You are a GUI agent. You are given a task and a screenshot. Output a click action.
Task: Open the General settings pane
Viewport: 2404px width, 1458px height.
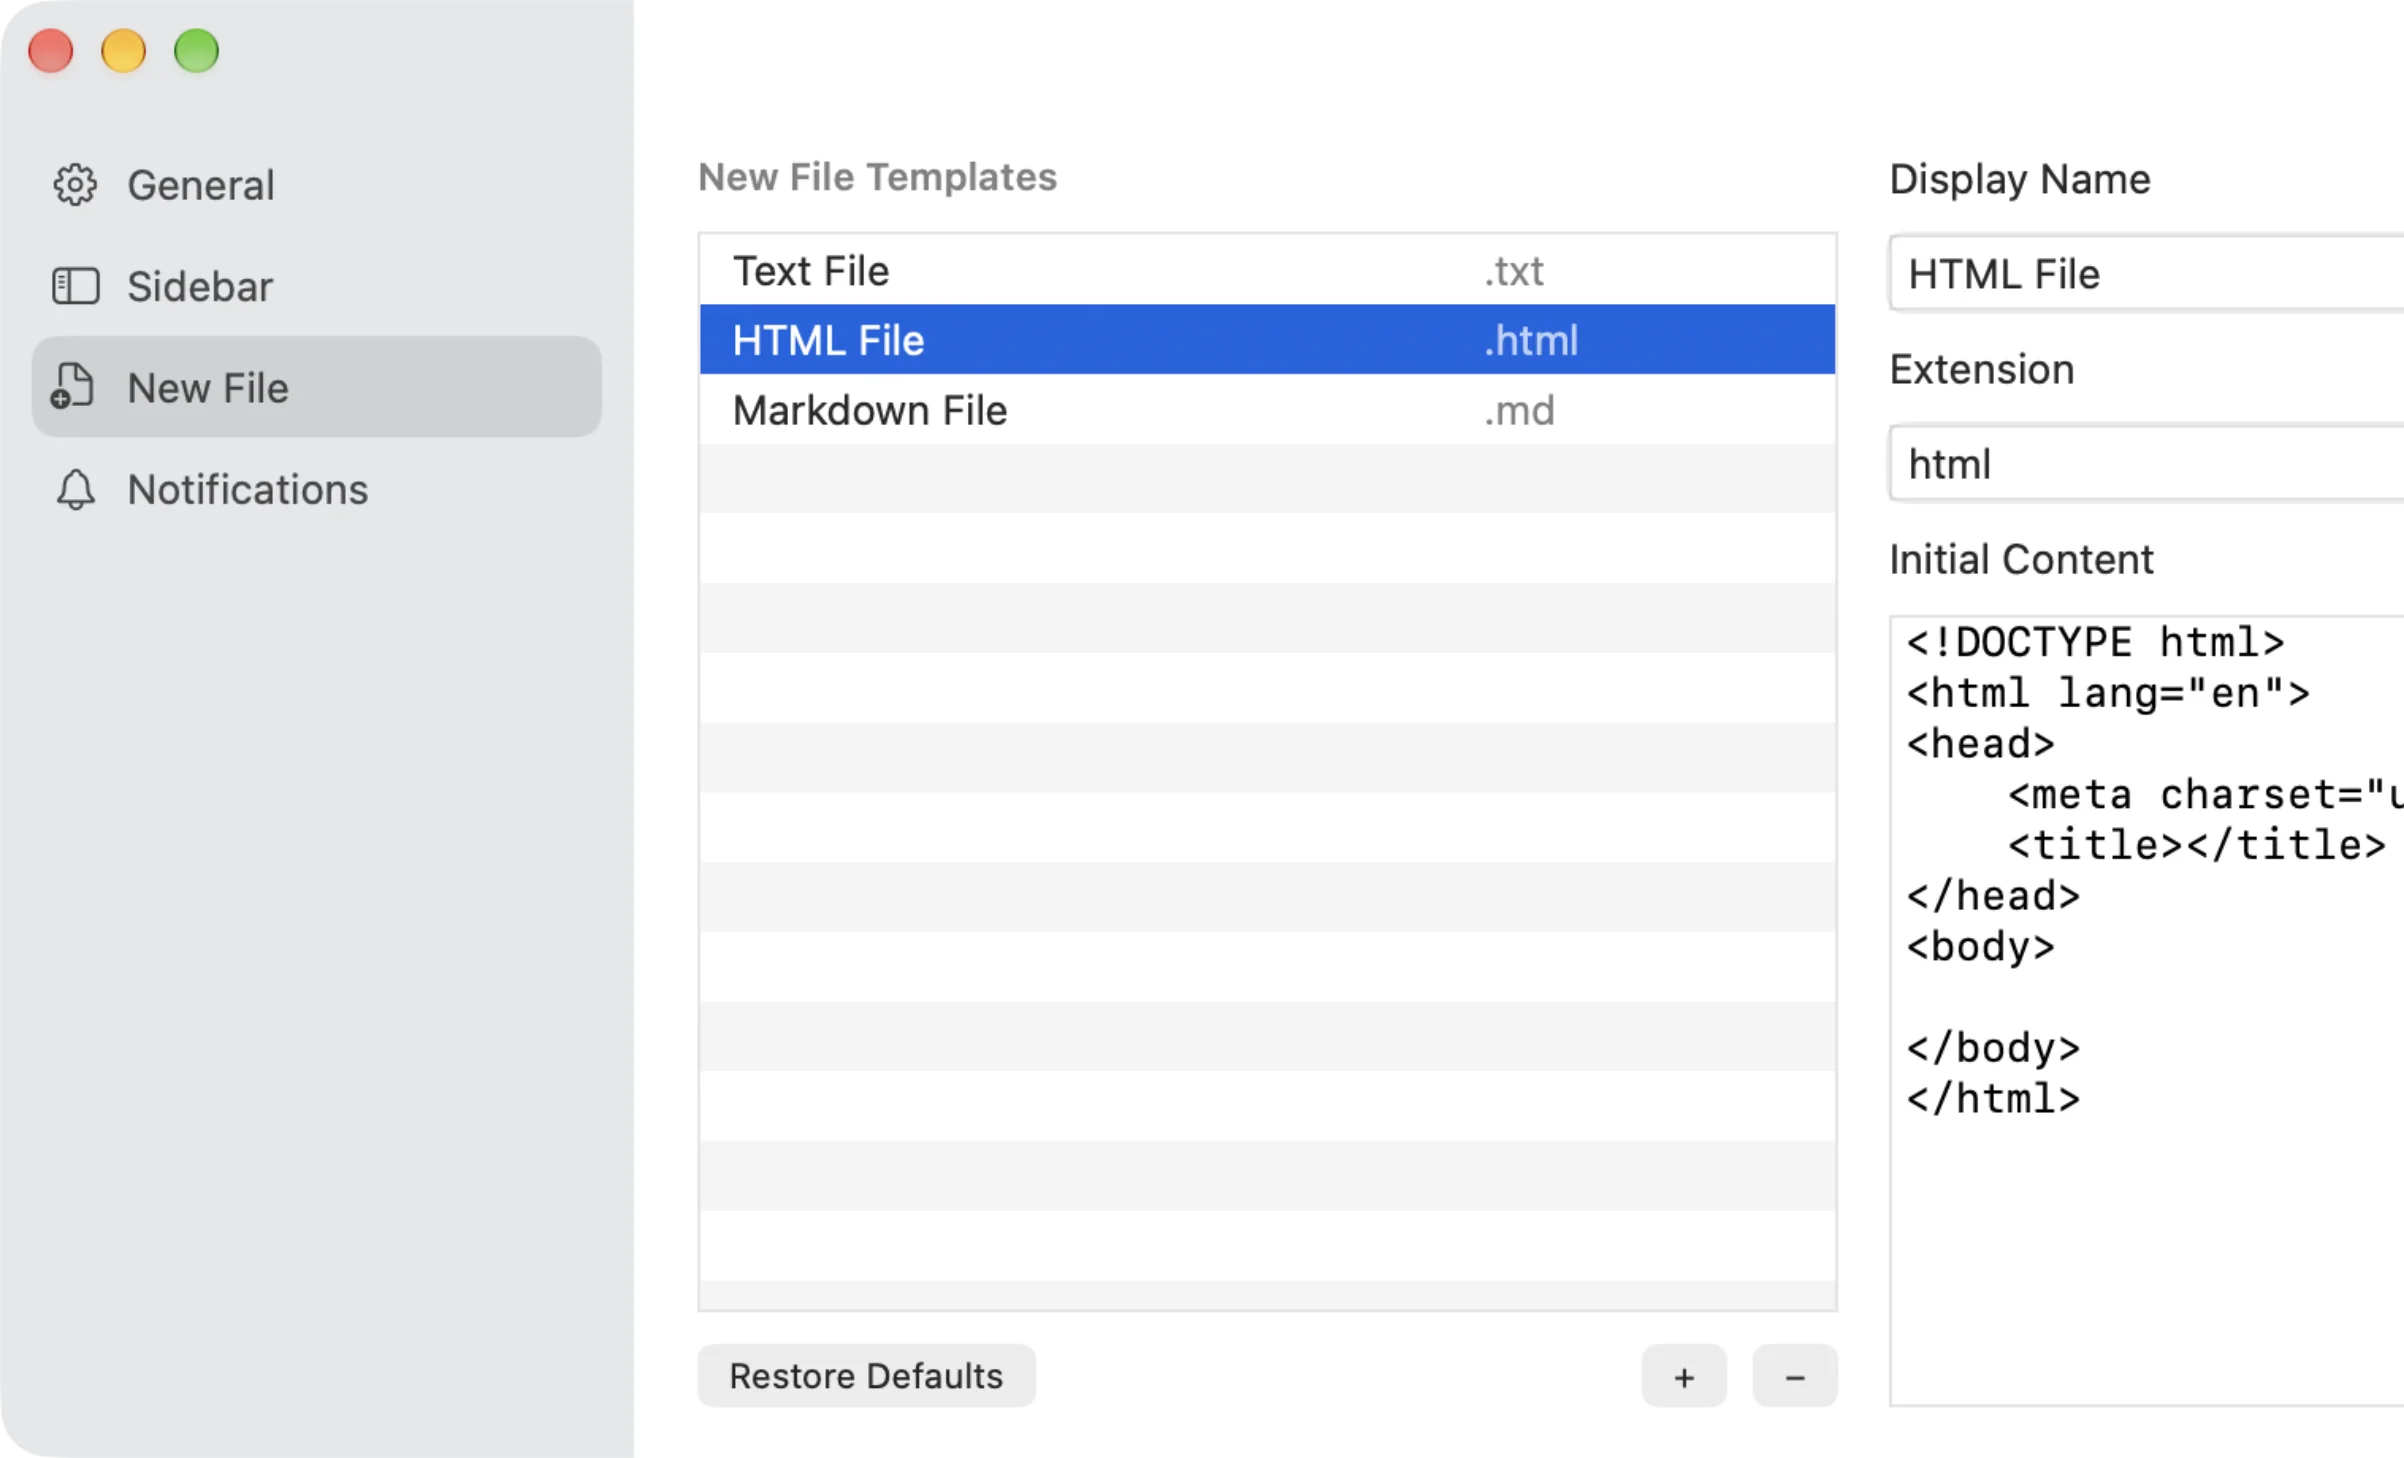(x=316, y=185)
